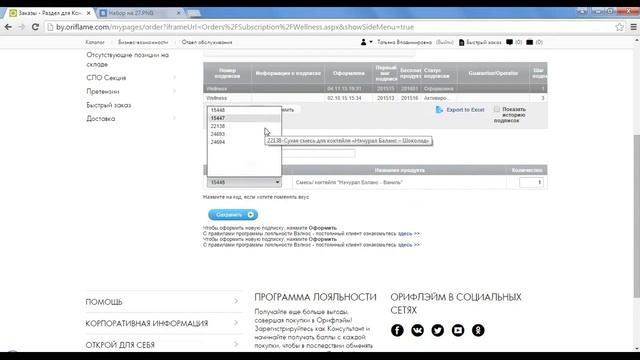Open Oriflame VK page icon

[x=417, y=330]
